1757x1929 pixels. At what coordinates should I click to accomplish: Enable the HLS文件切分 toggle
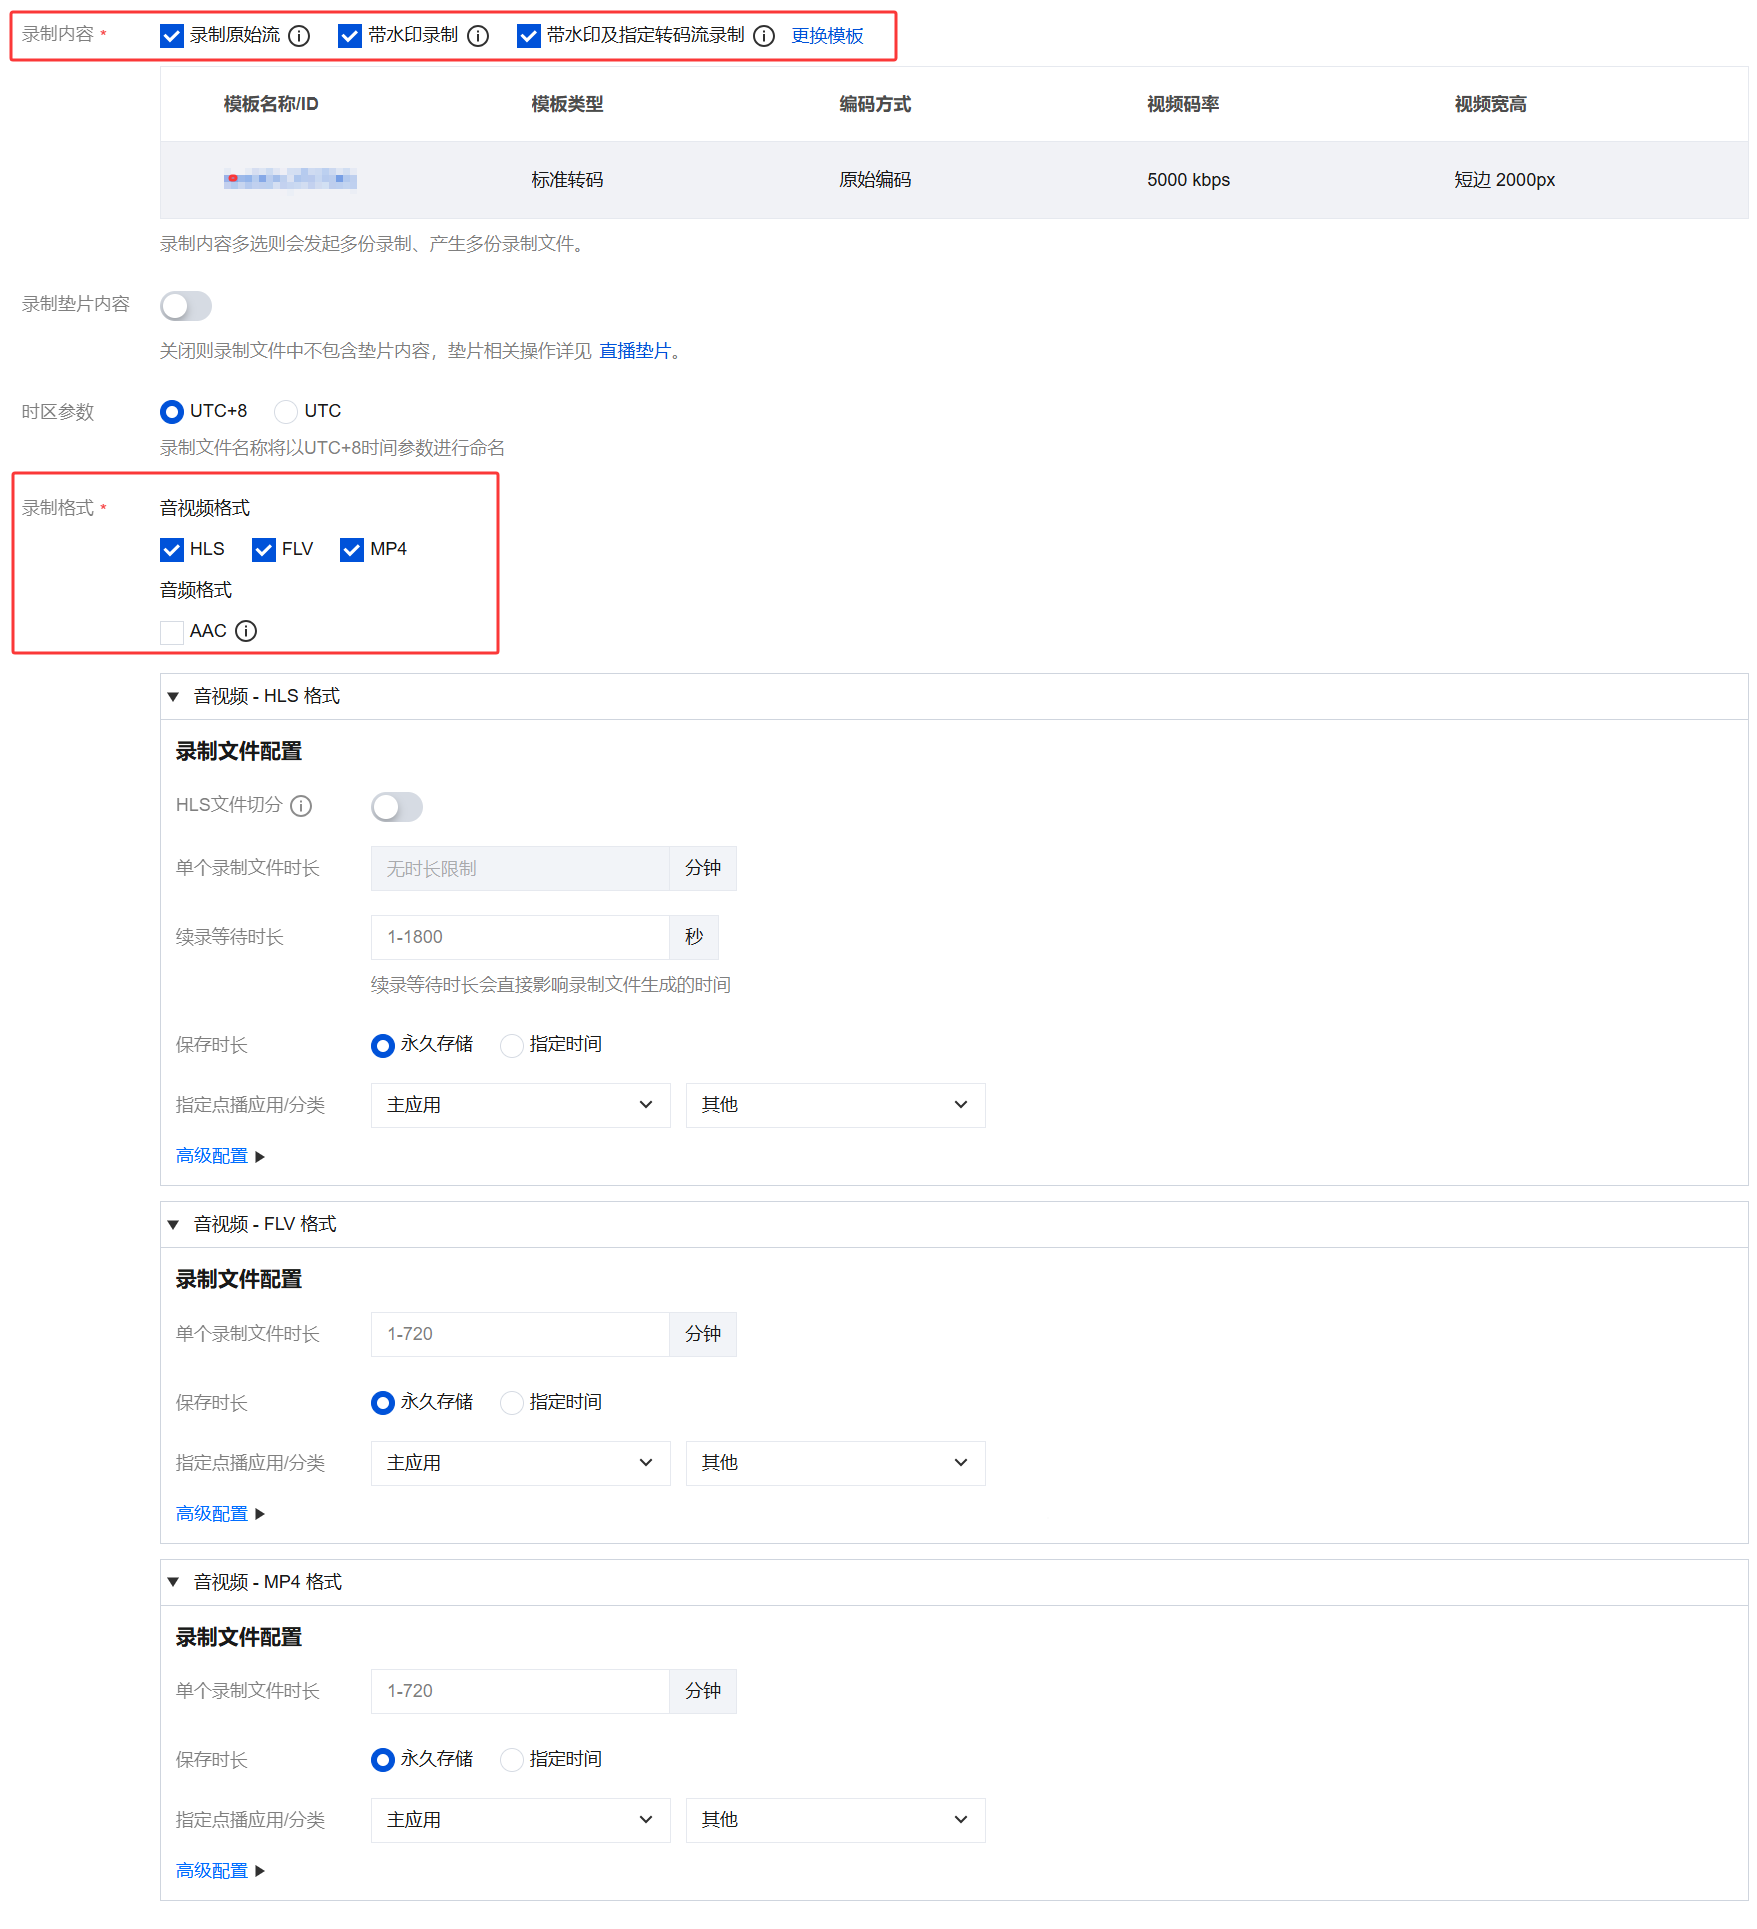397,807
